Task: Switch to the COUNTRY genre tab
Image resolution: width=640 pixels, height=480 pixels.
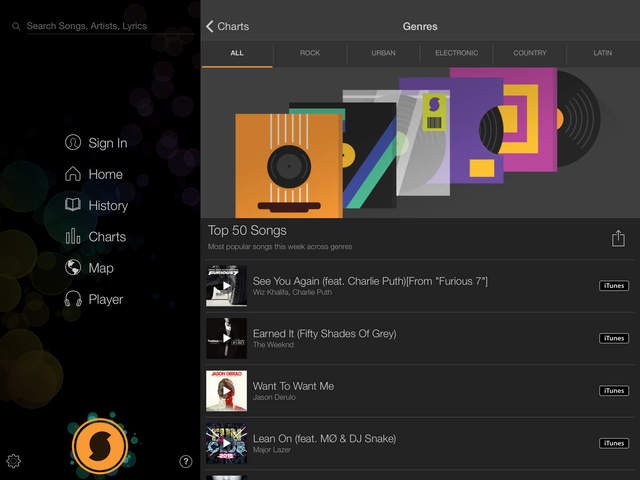Action: [529, 53]
